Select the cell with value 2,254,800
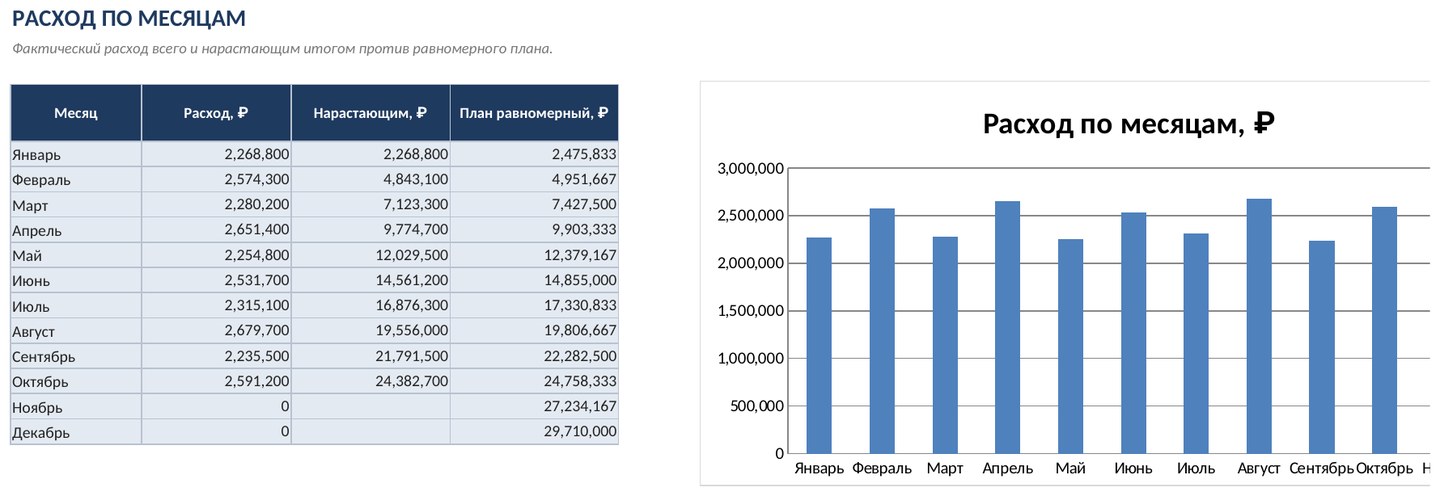1440x496 pixels. point(216,256)
